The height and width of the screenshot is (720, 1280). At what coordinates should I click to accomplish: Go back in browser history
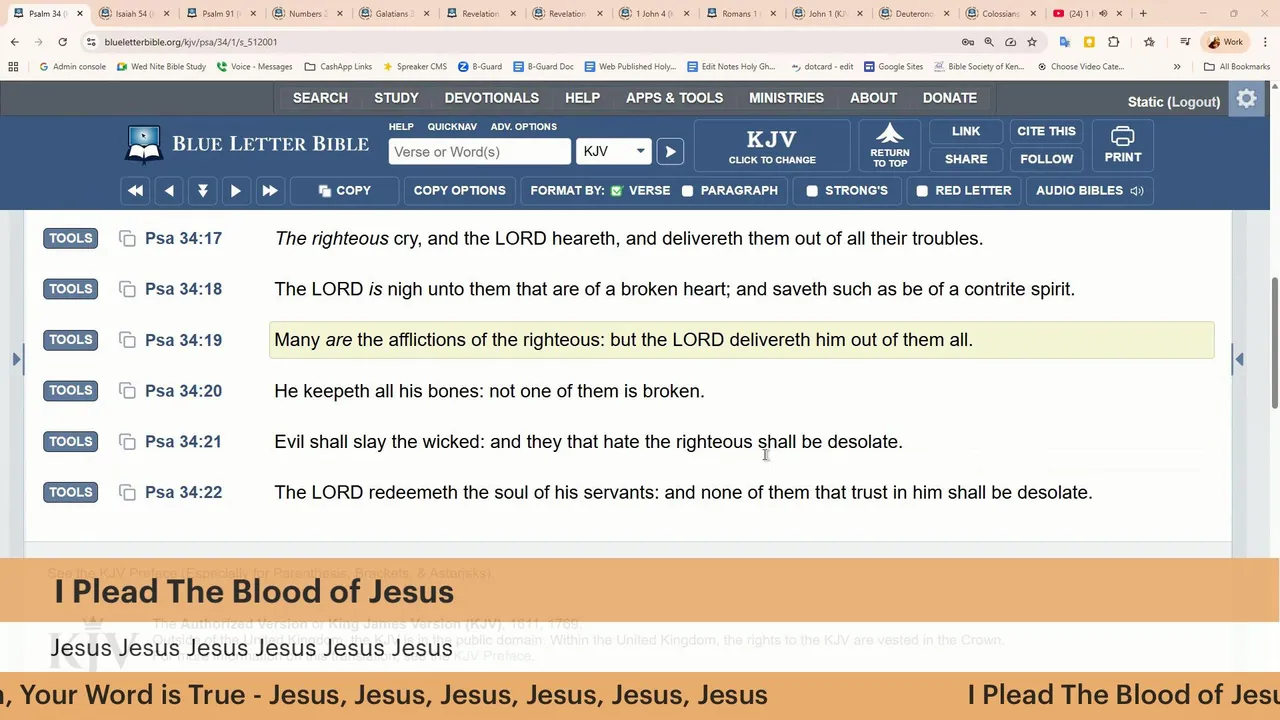tap(15, 42)
